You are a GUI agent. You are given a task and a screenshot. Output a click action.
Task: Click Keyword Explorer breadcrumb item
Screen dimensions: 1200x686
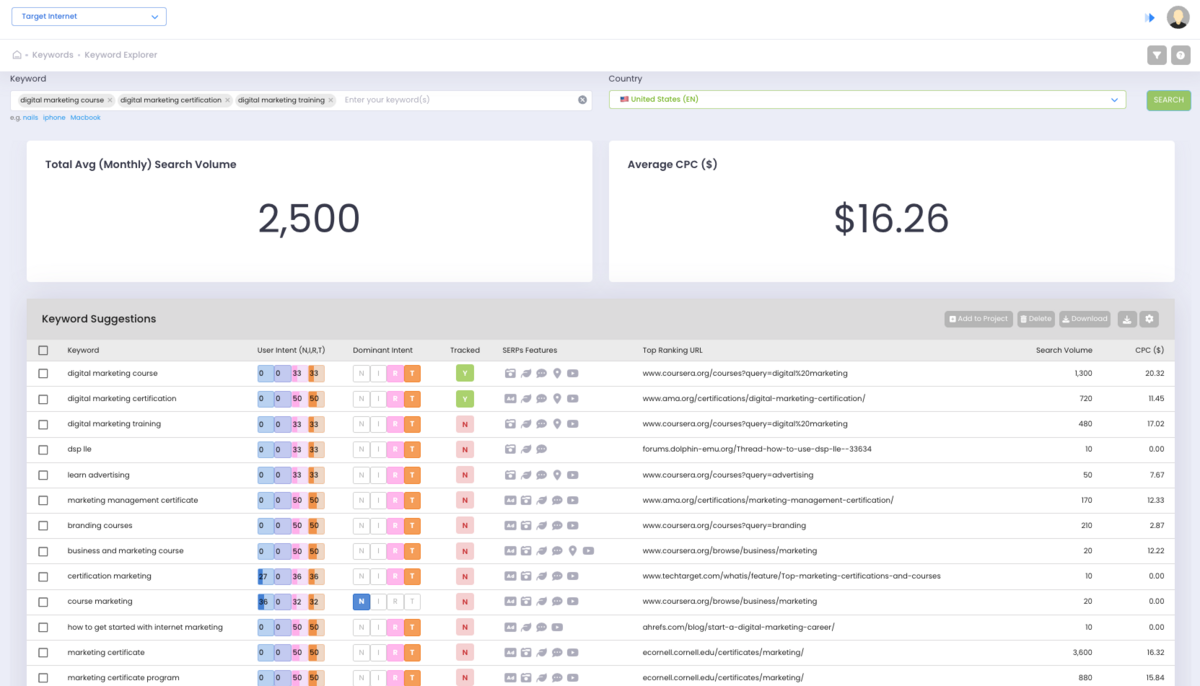click(121, 55)
